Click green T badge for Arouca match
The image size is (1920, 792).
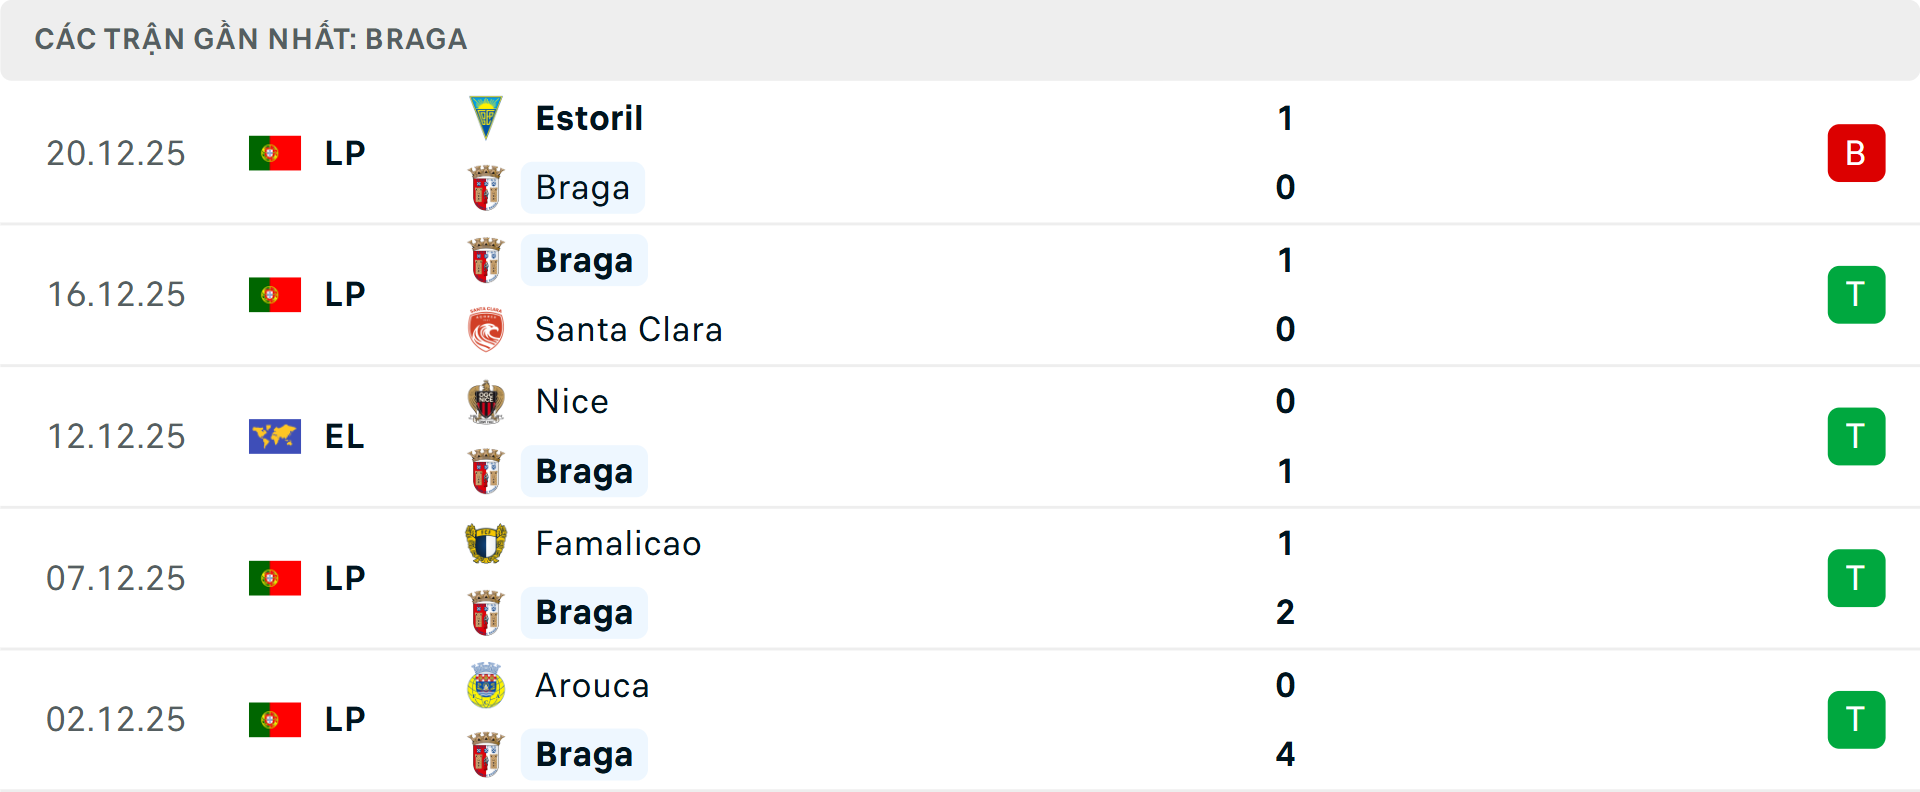[x=1856, y=720]
